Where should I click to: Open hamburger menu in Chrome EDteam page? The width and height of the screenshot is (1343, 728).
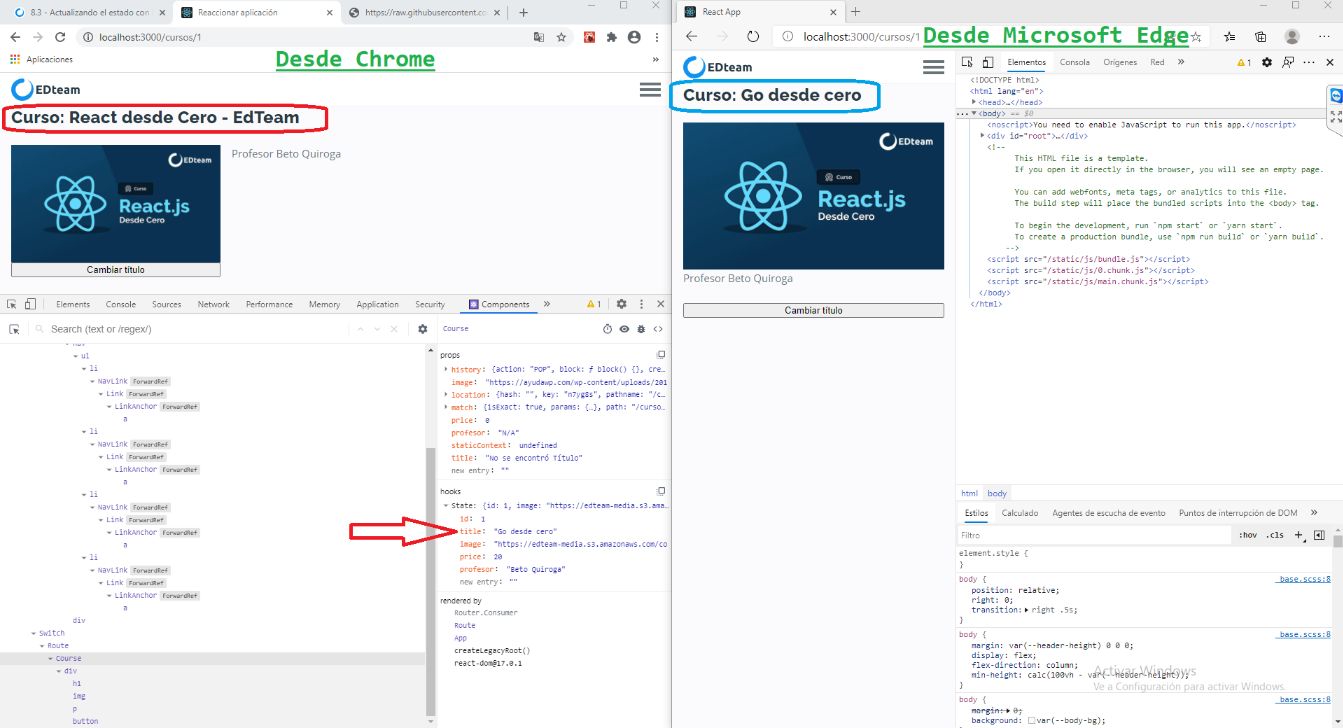pyautogui.click(x=649, y=89)
